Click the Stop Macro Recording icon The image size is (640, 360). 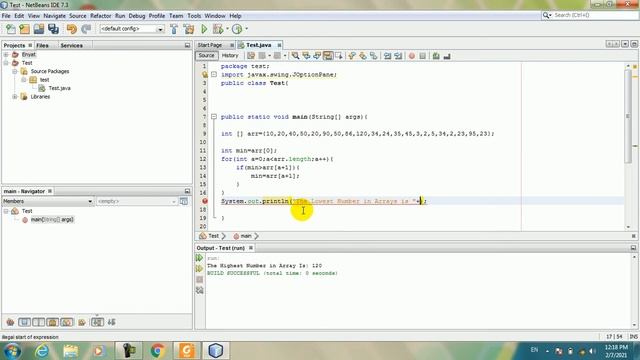coord(422,56)
